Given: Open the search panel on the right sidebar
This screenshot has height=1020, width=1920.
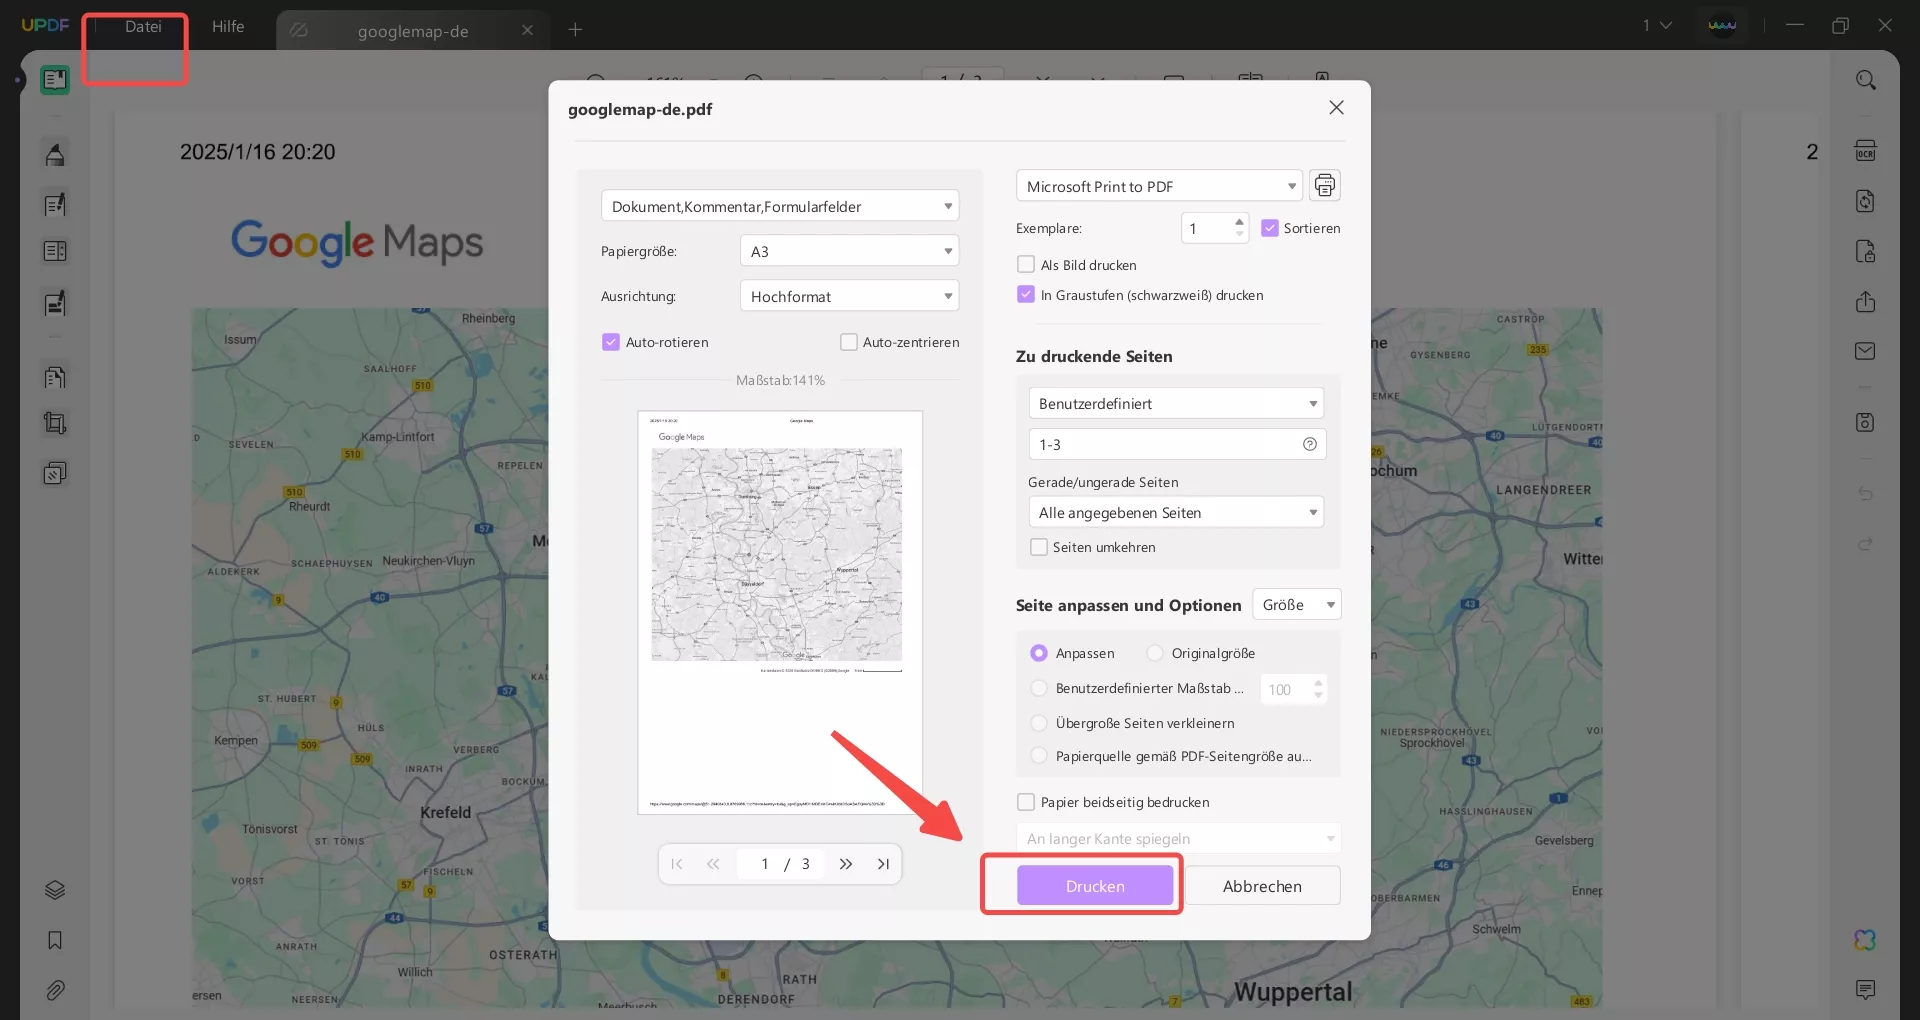Looking at the screenshot, I should pyautogui.click(x=1866, y=79).
